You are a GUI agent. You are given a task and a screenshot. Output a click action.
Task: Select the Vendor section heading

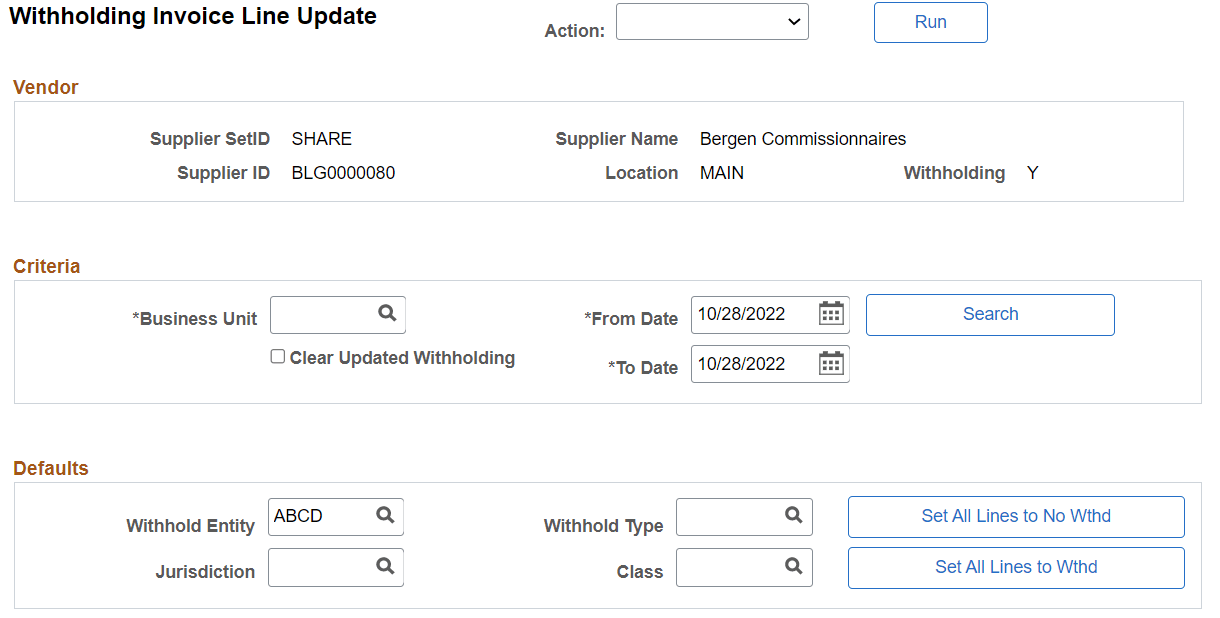pos(45,87)
